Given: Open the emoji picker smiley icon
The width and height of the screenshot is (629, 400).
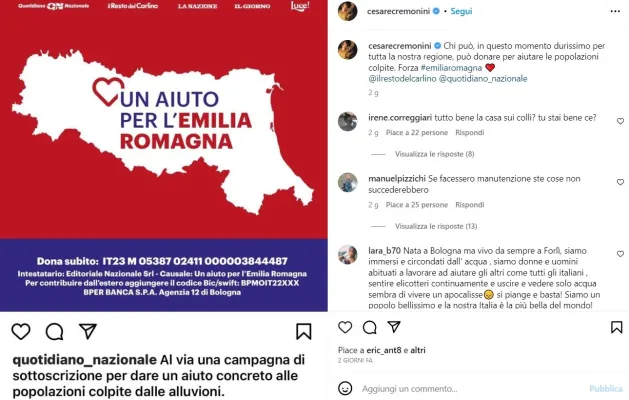Looking at the screenshot, I should [345, 388].
